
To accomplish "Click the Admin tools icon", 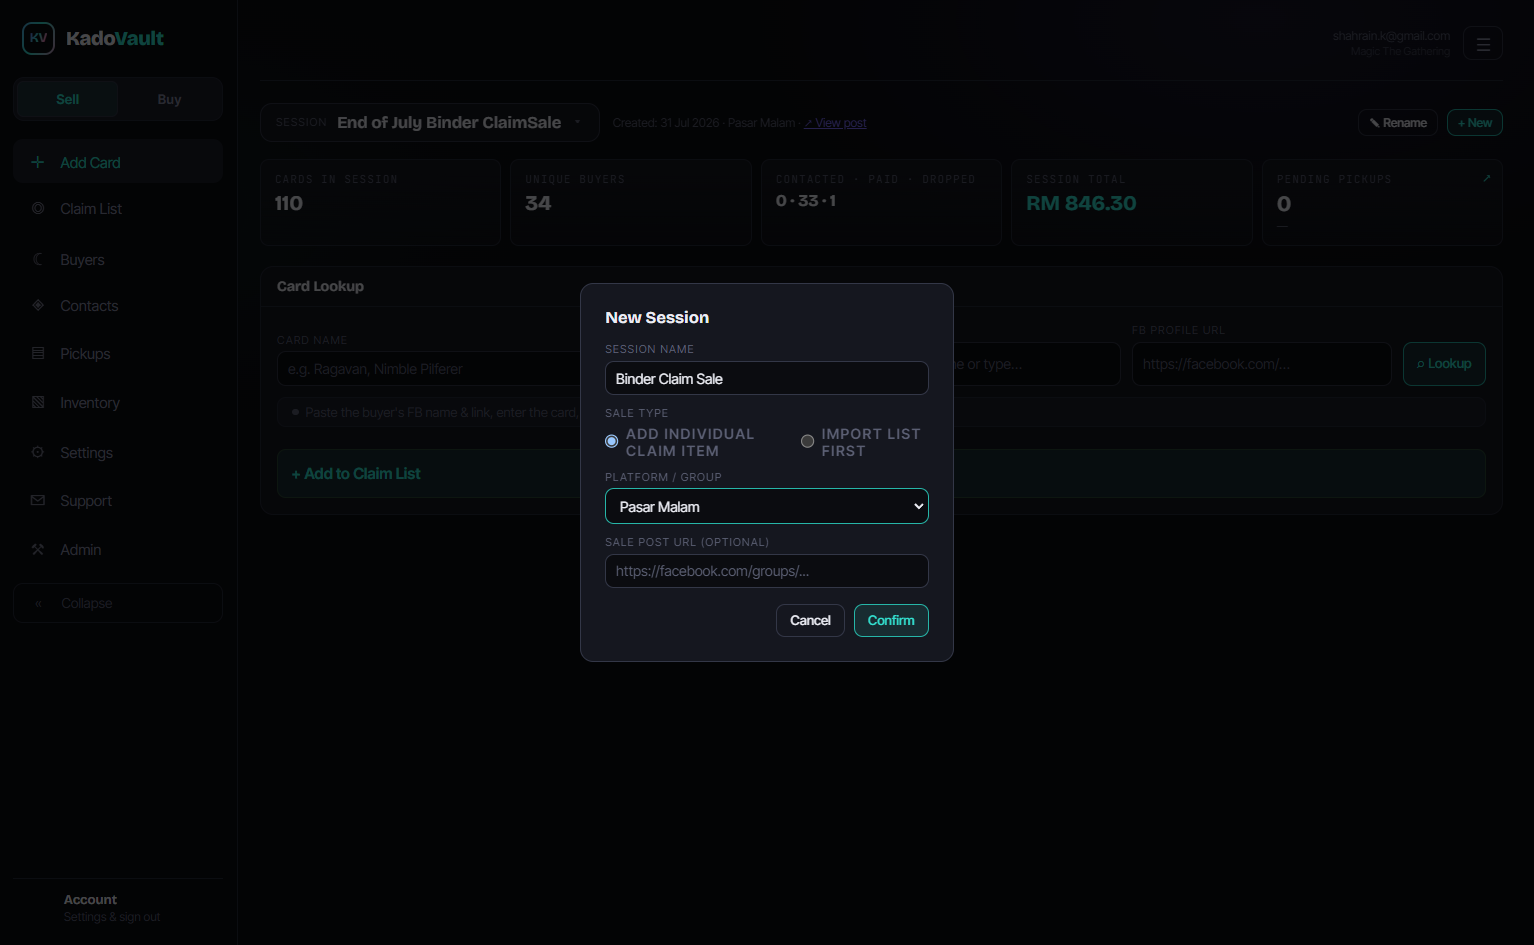I will pos(38,549).
